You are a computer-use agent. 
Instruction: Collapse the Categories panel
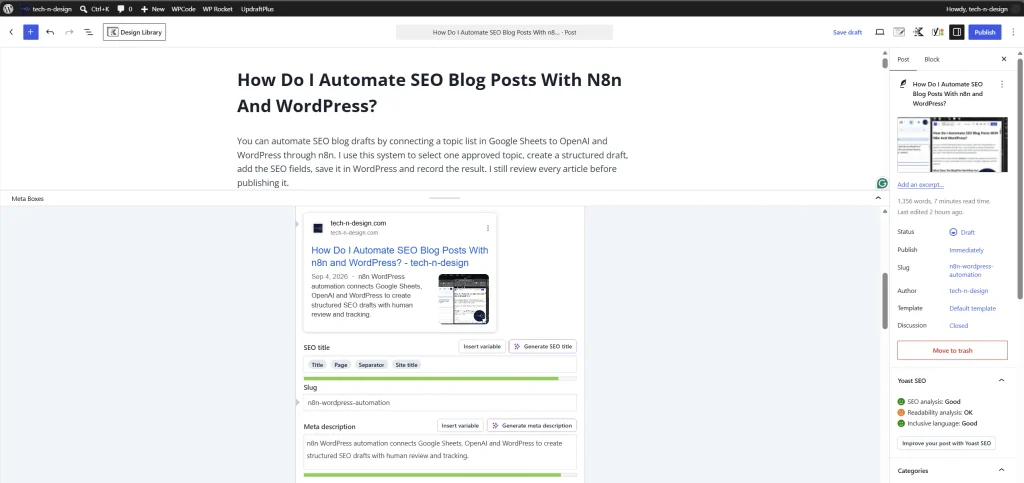(x=1000, y=471)
